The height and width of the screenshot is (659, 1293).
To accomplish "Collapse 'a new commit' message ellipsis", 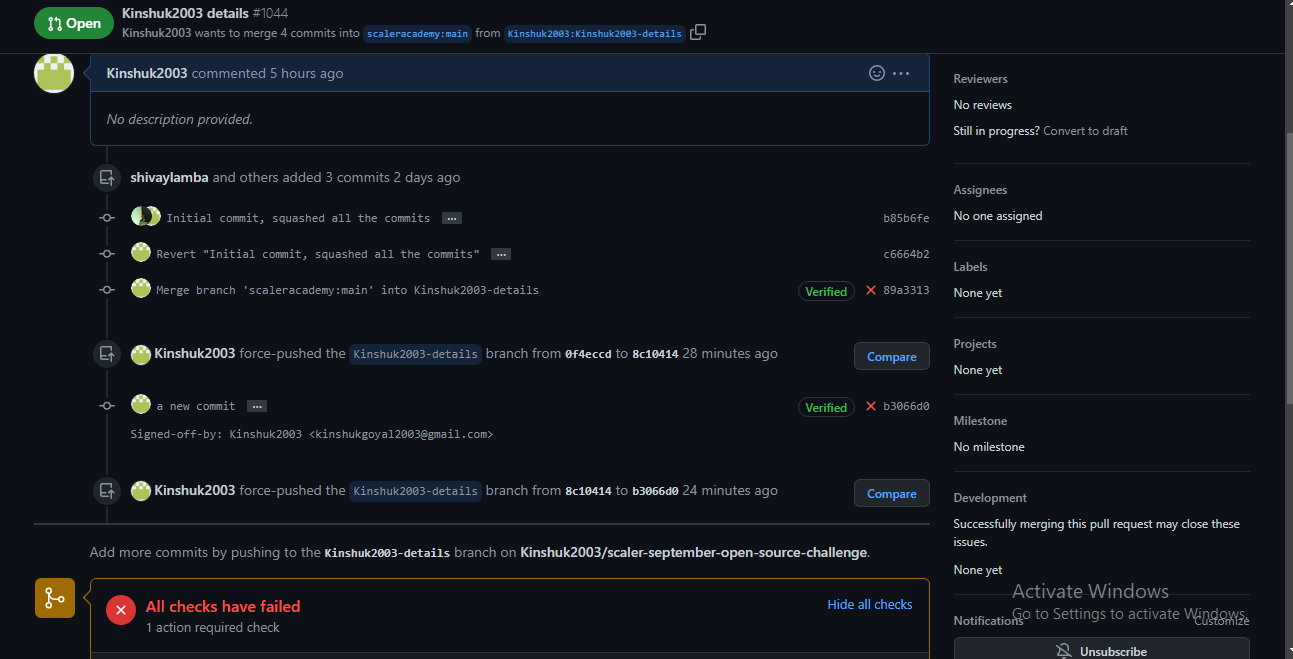I will (x=257, y=406).
